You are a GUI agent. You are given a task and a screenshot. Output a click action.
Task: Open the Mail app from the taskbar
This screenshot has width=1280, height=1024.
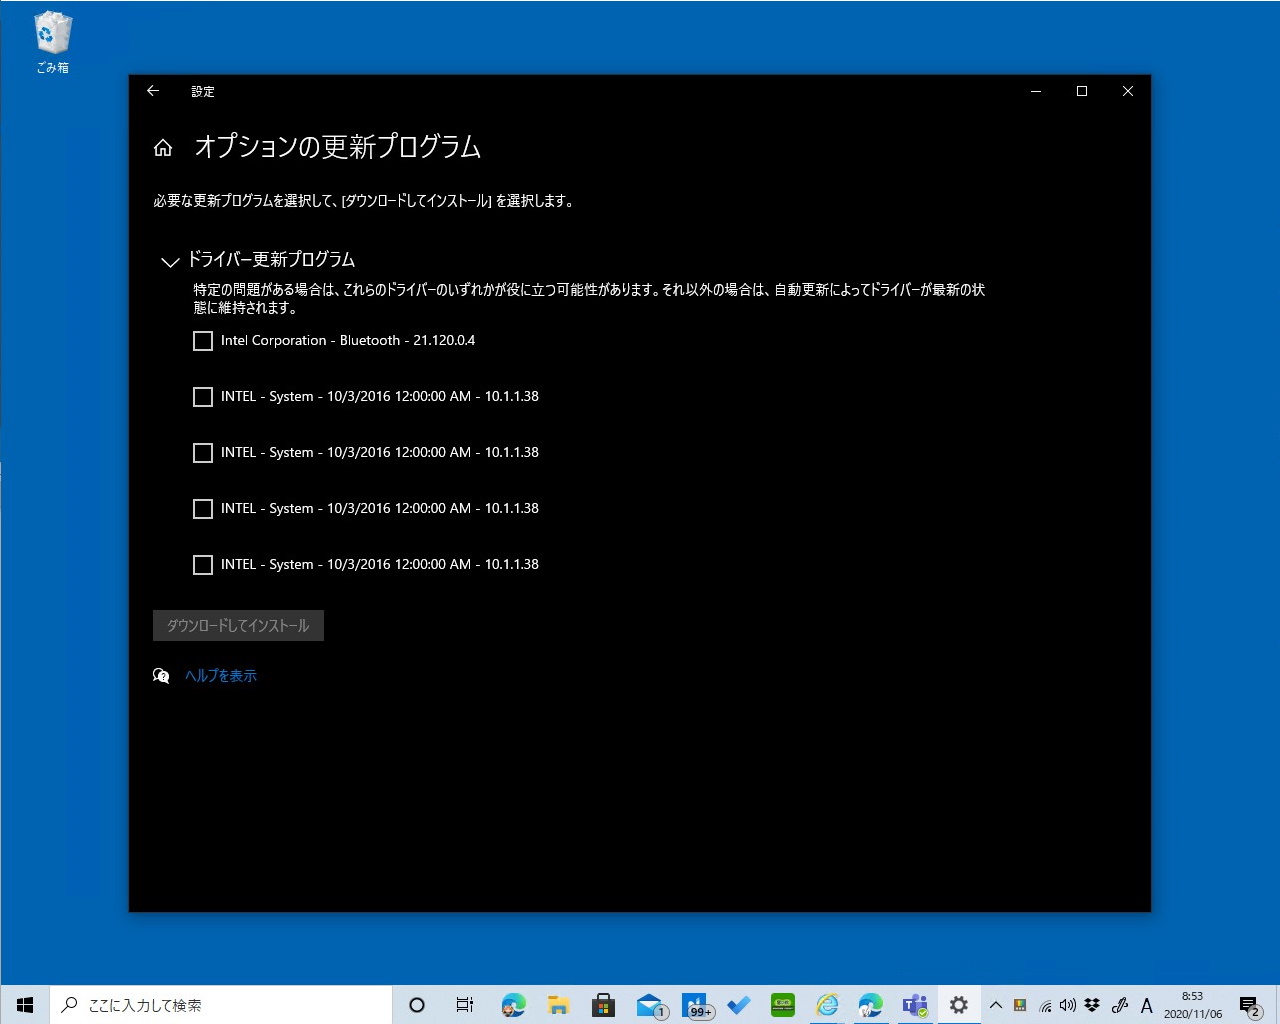point(651,1004)
